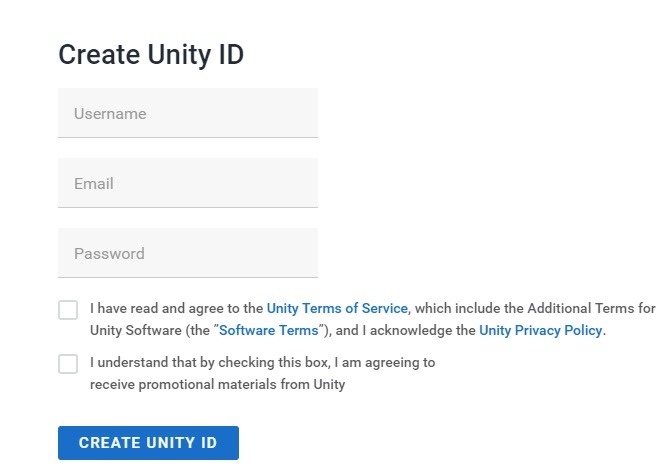Screen dimensions: 664x468
Task: Click into the Email text box
Action: coord(188,183)
